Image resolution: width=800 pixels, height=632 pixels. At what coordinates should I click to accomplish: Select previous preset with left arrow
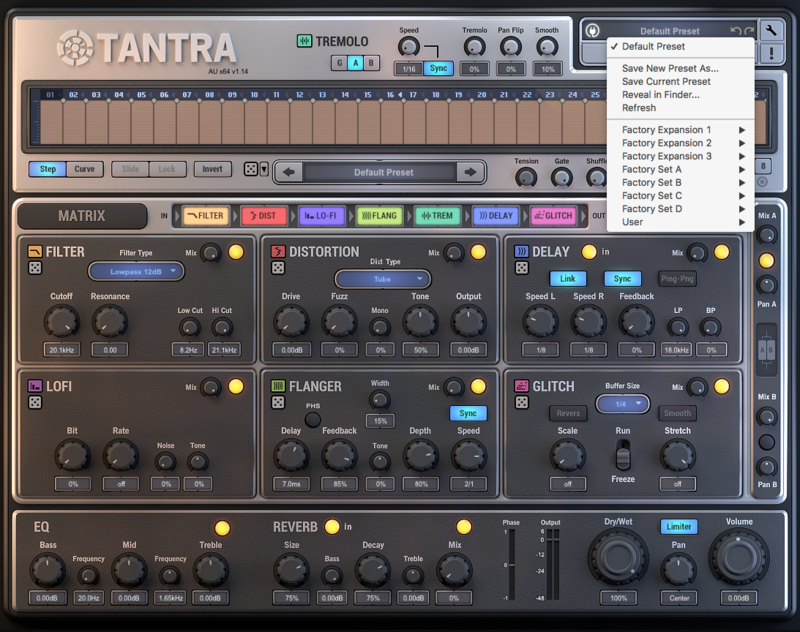click(289, 172)
